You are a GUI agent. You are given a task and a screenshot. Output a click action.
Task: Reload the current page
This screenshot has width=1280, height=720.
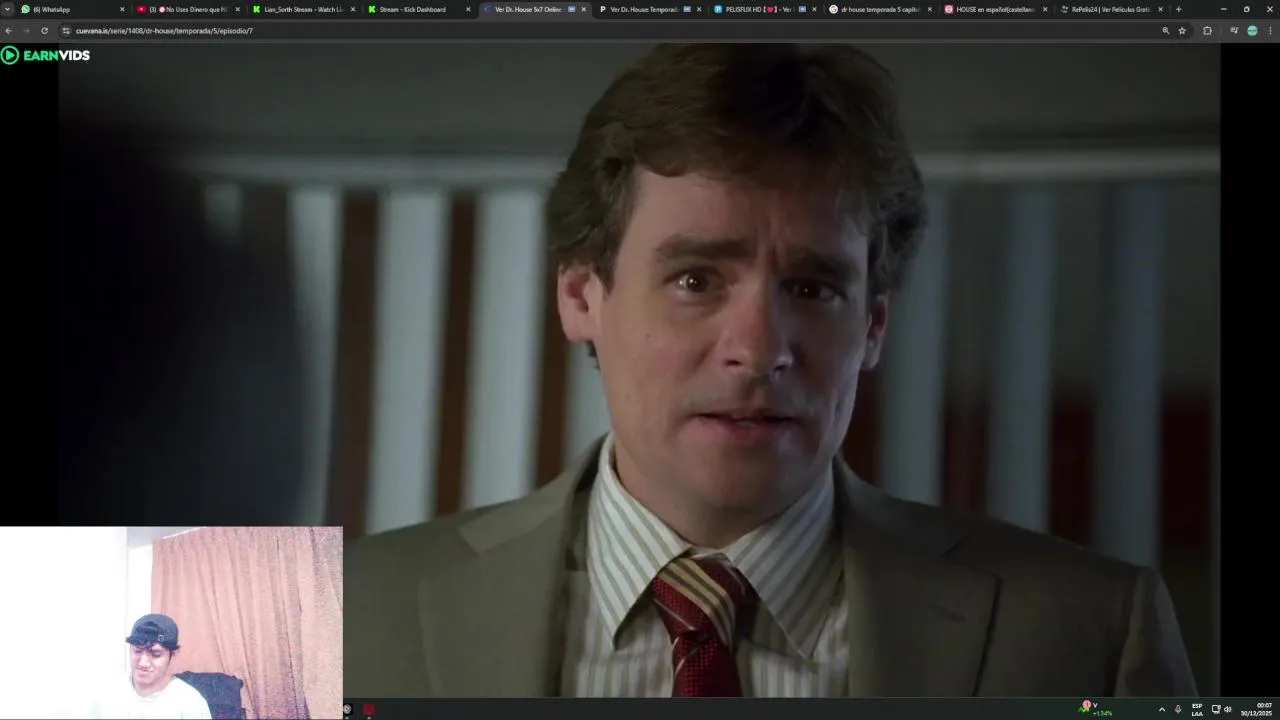[x=44, y=31]
